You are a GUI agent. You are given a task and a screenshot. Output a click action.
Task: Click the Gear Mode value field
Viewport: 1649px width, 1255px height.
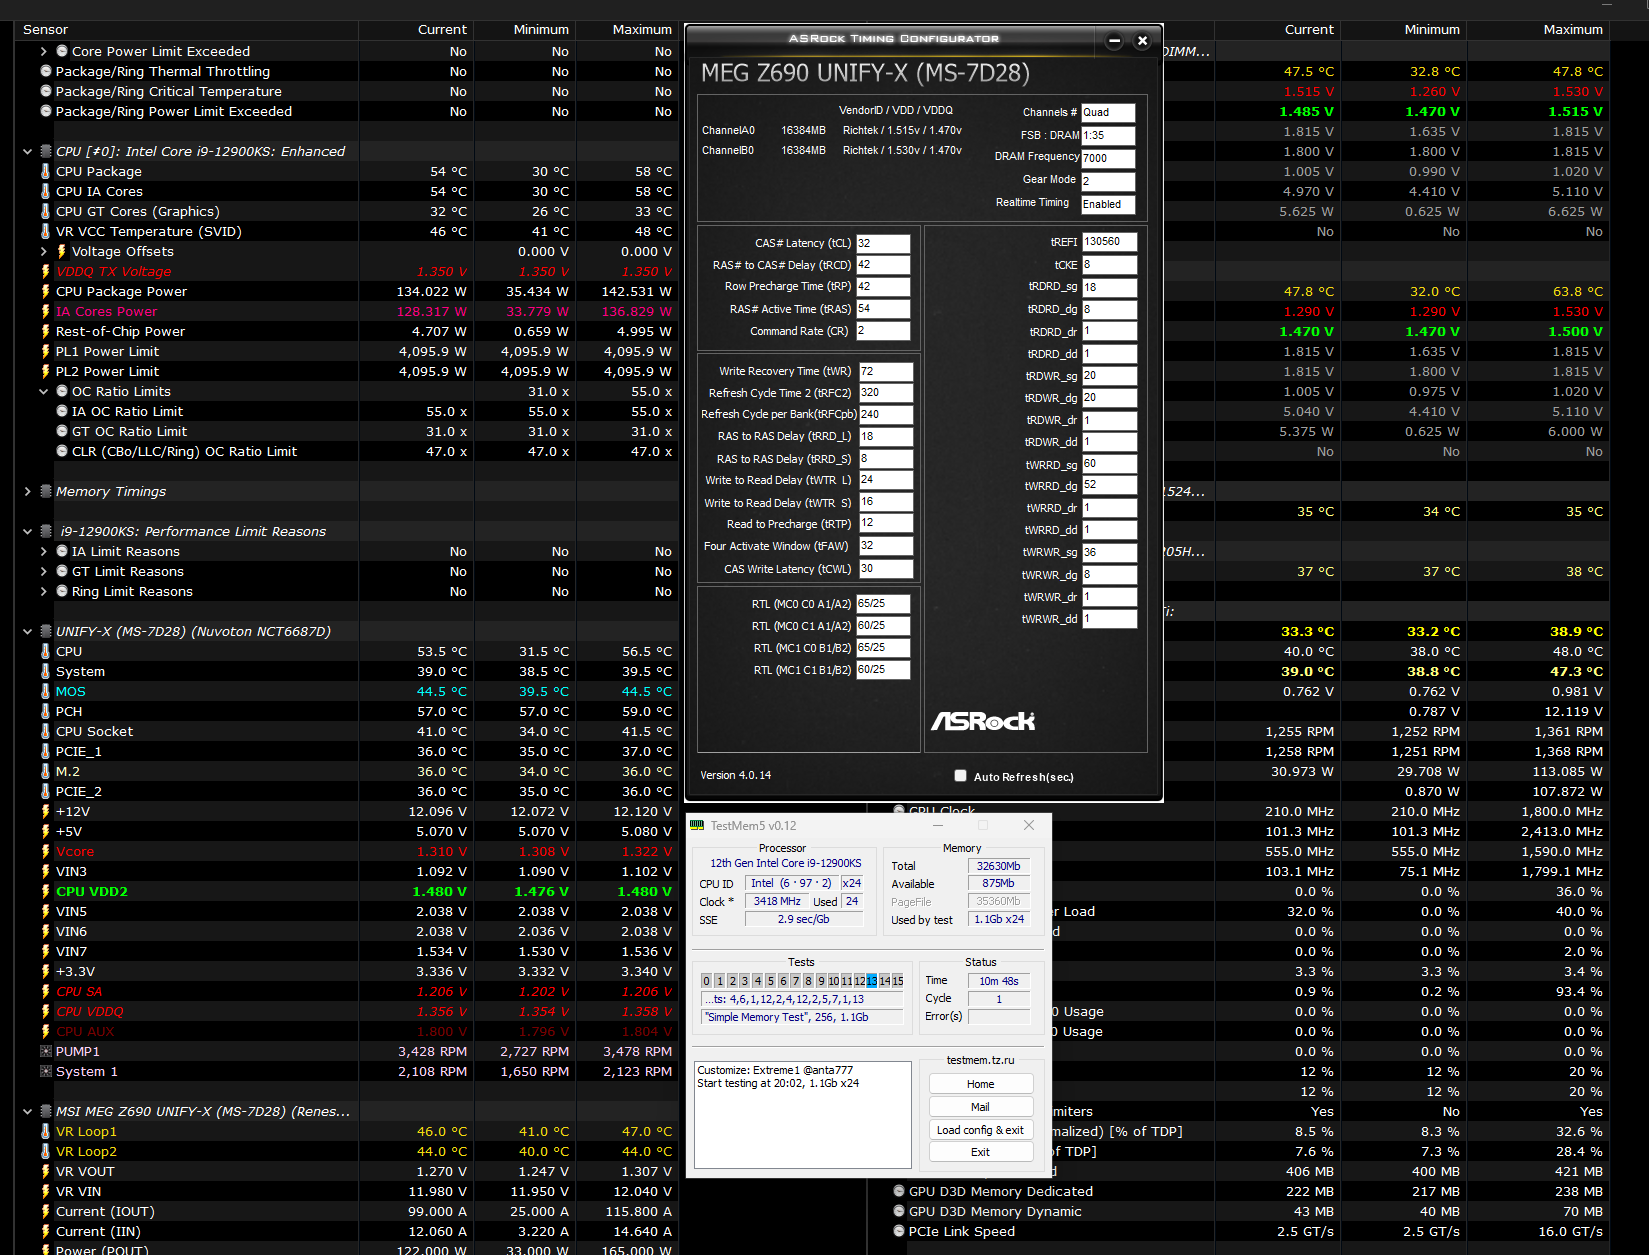point(1108,181)
